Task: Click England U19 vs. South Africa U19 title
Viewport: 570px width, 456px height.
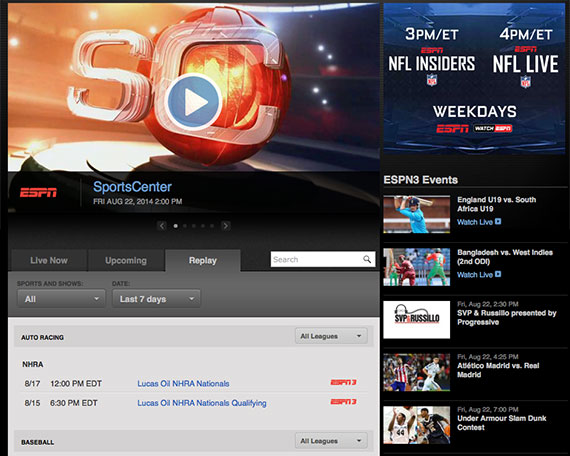Action: (497, 204)
